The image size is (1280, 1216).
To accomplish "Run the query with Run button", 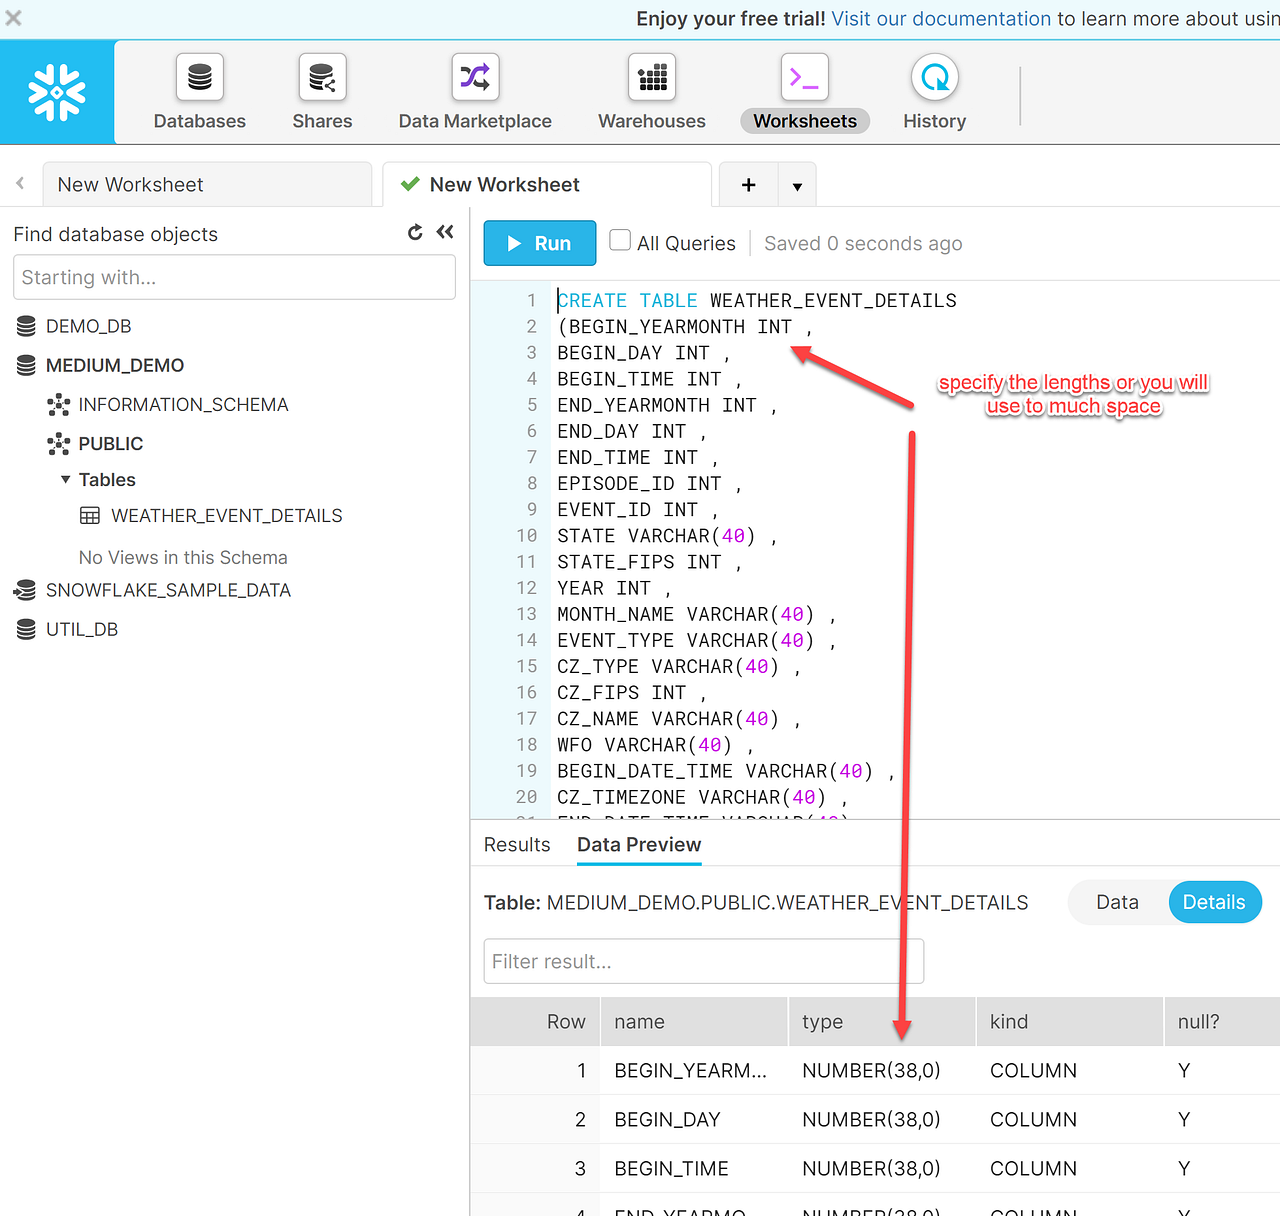I will pos(540,243).
